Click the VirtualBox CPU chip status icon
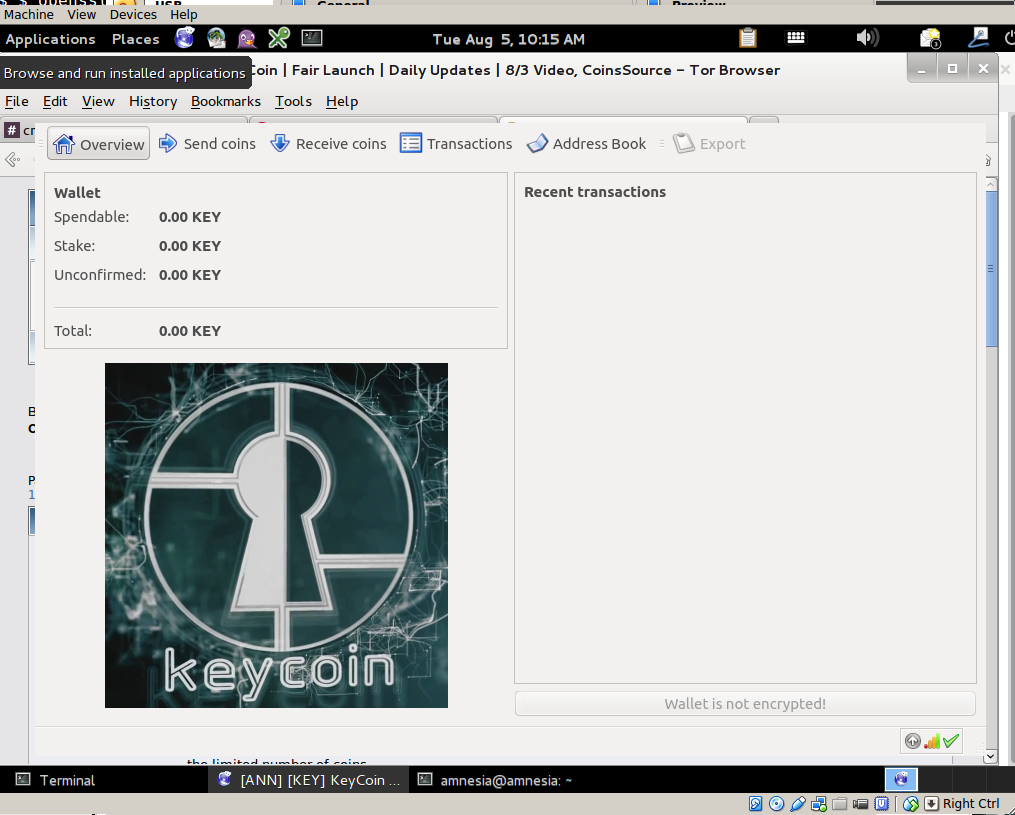 882,804
